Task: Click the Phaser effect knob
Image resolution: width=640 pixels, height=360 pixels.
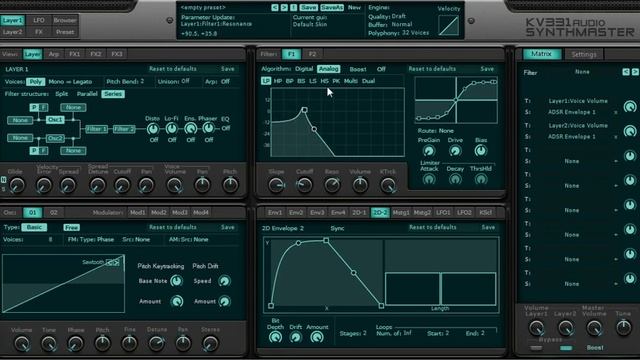Action: (209, 129)
